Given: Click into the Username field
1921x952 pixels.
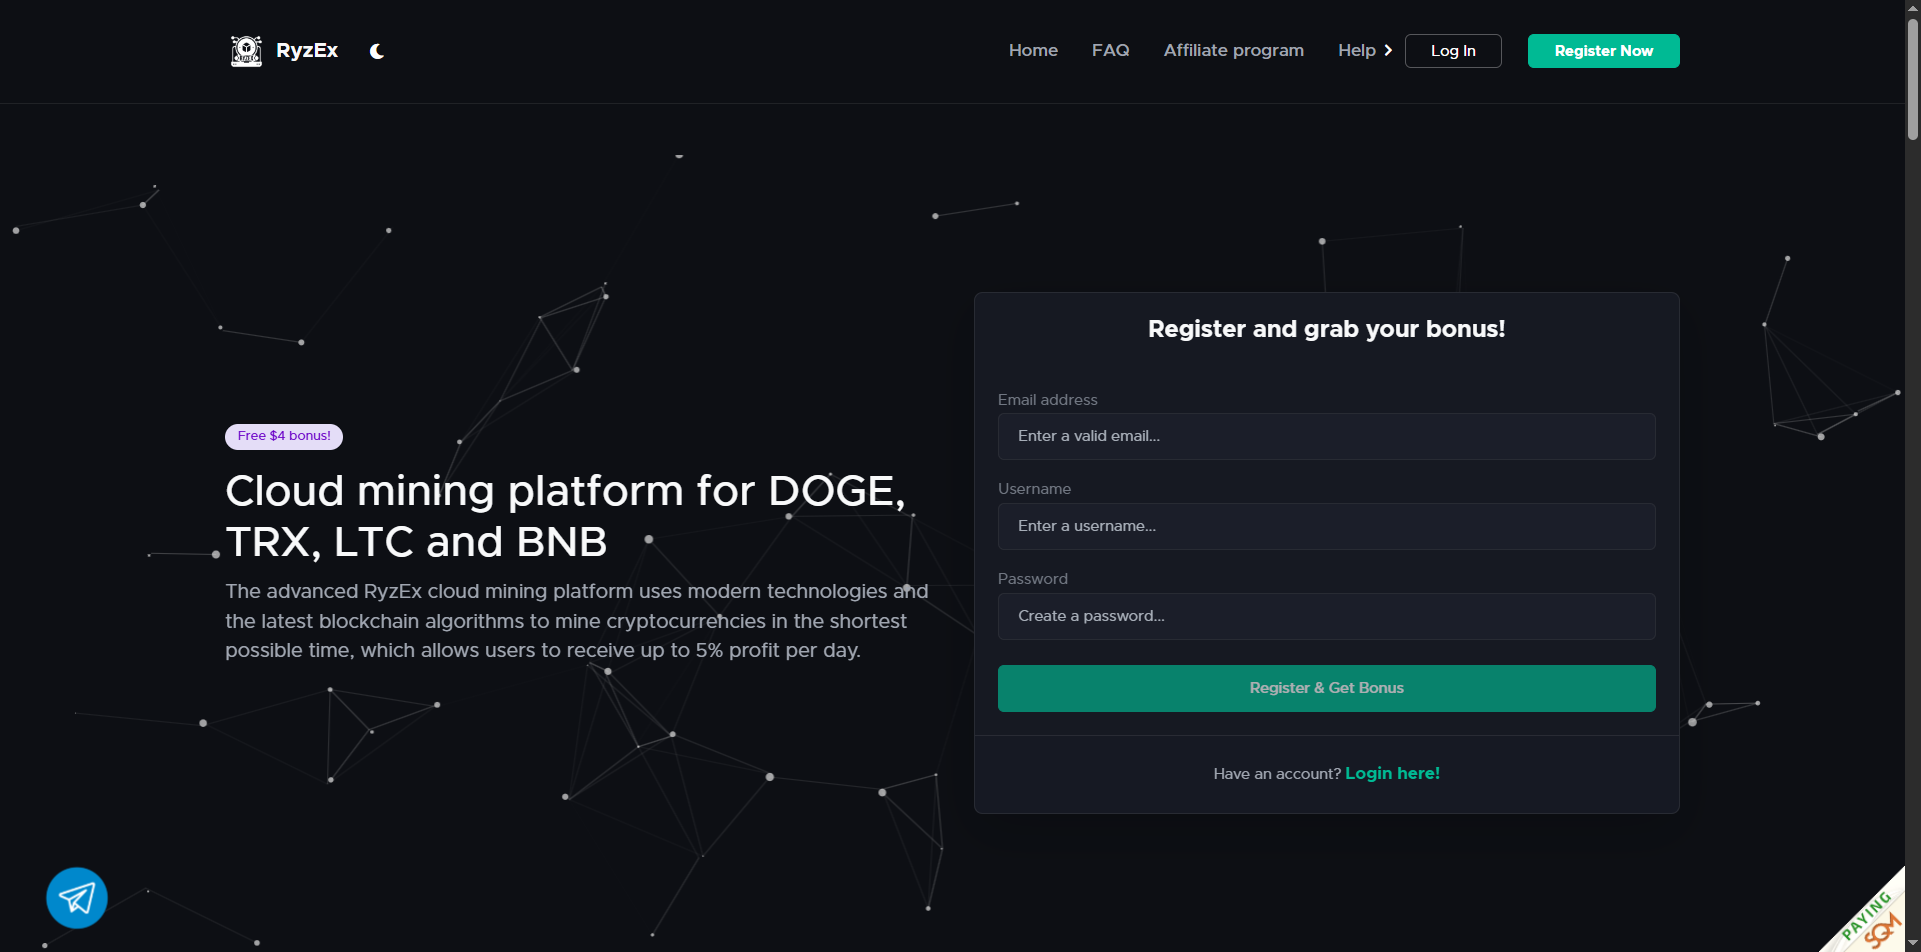Looking at the screenshot, I should (x=1326, y=526).
